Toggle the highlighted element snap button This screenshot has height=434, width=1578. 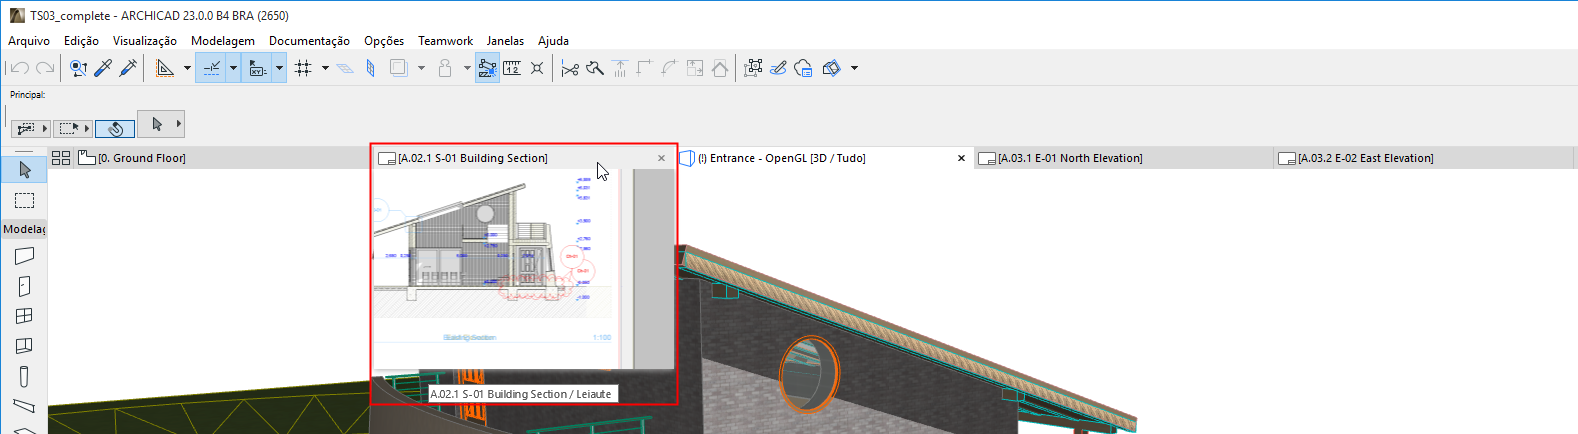pos(488,68)
